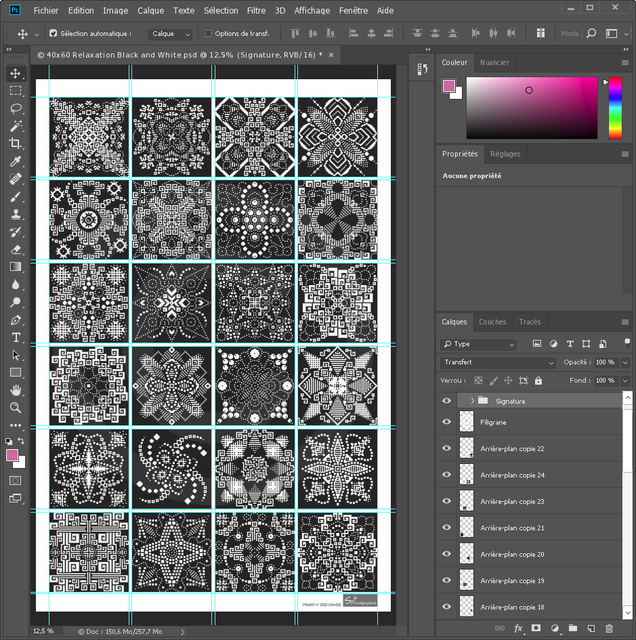Click the foreground color swatch in toolbar
This screenshot has width=636, height=640.
pyautogui.click(x=12, y=454)
